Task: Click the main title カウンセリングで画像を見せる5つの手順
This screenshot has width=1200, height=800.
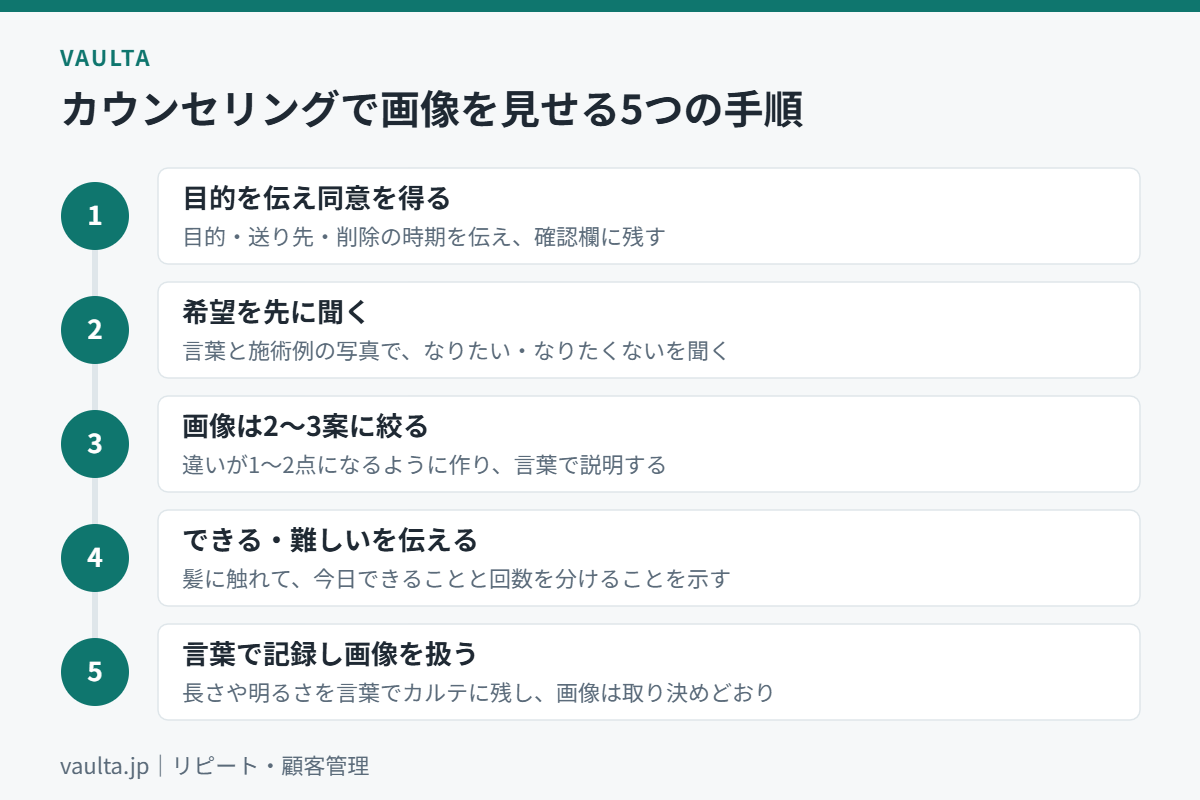Action: point(432,110)
